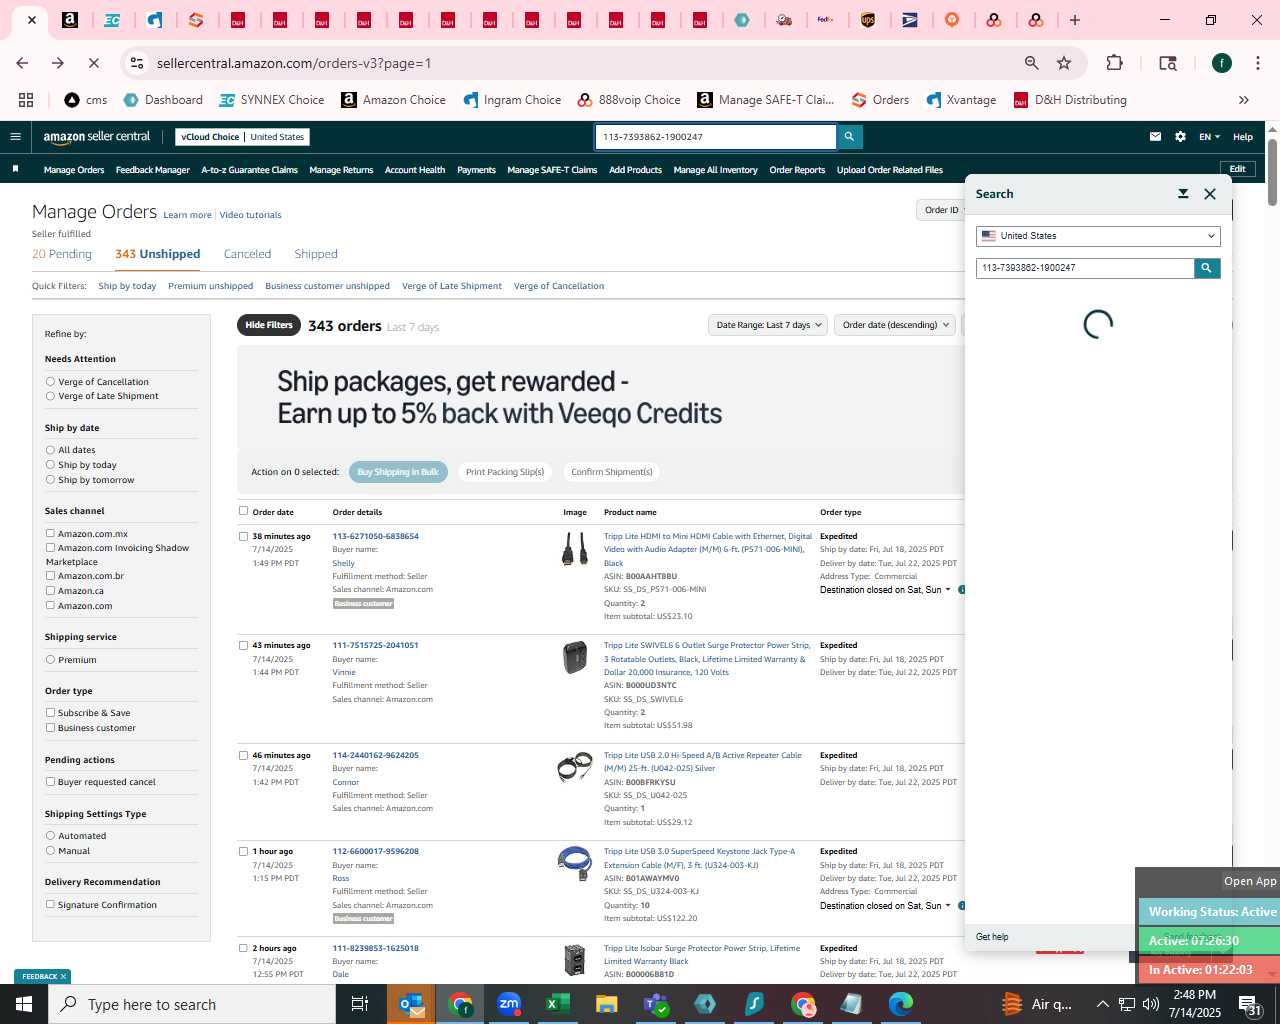
Task: Go back in browser history
Action: [x=22, y=63]
